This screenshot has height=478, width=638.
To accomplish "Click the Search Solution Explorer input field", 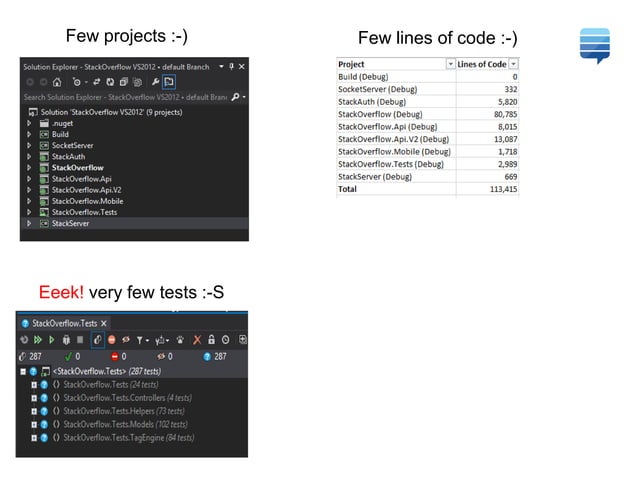I will coord(126,97).
